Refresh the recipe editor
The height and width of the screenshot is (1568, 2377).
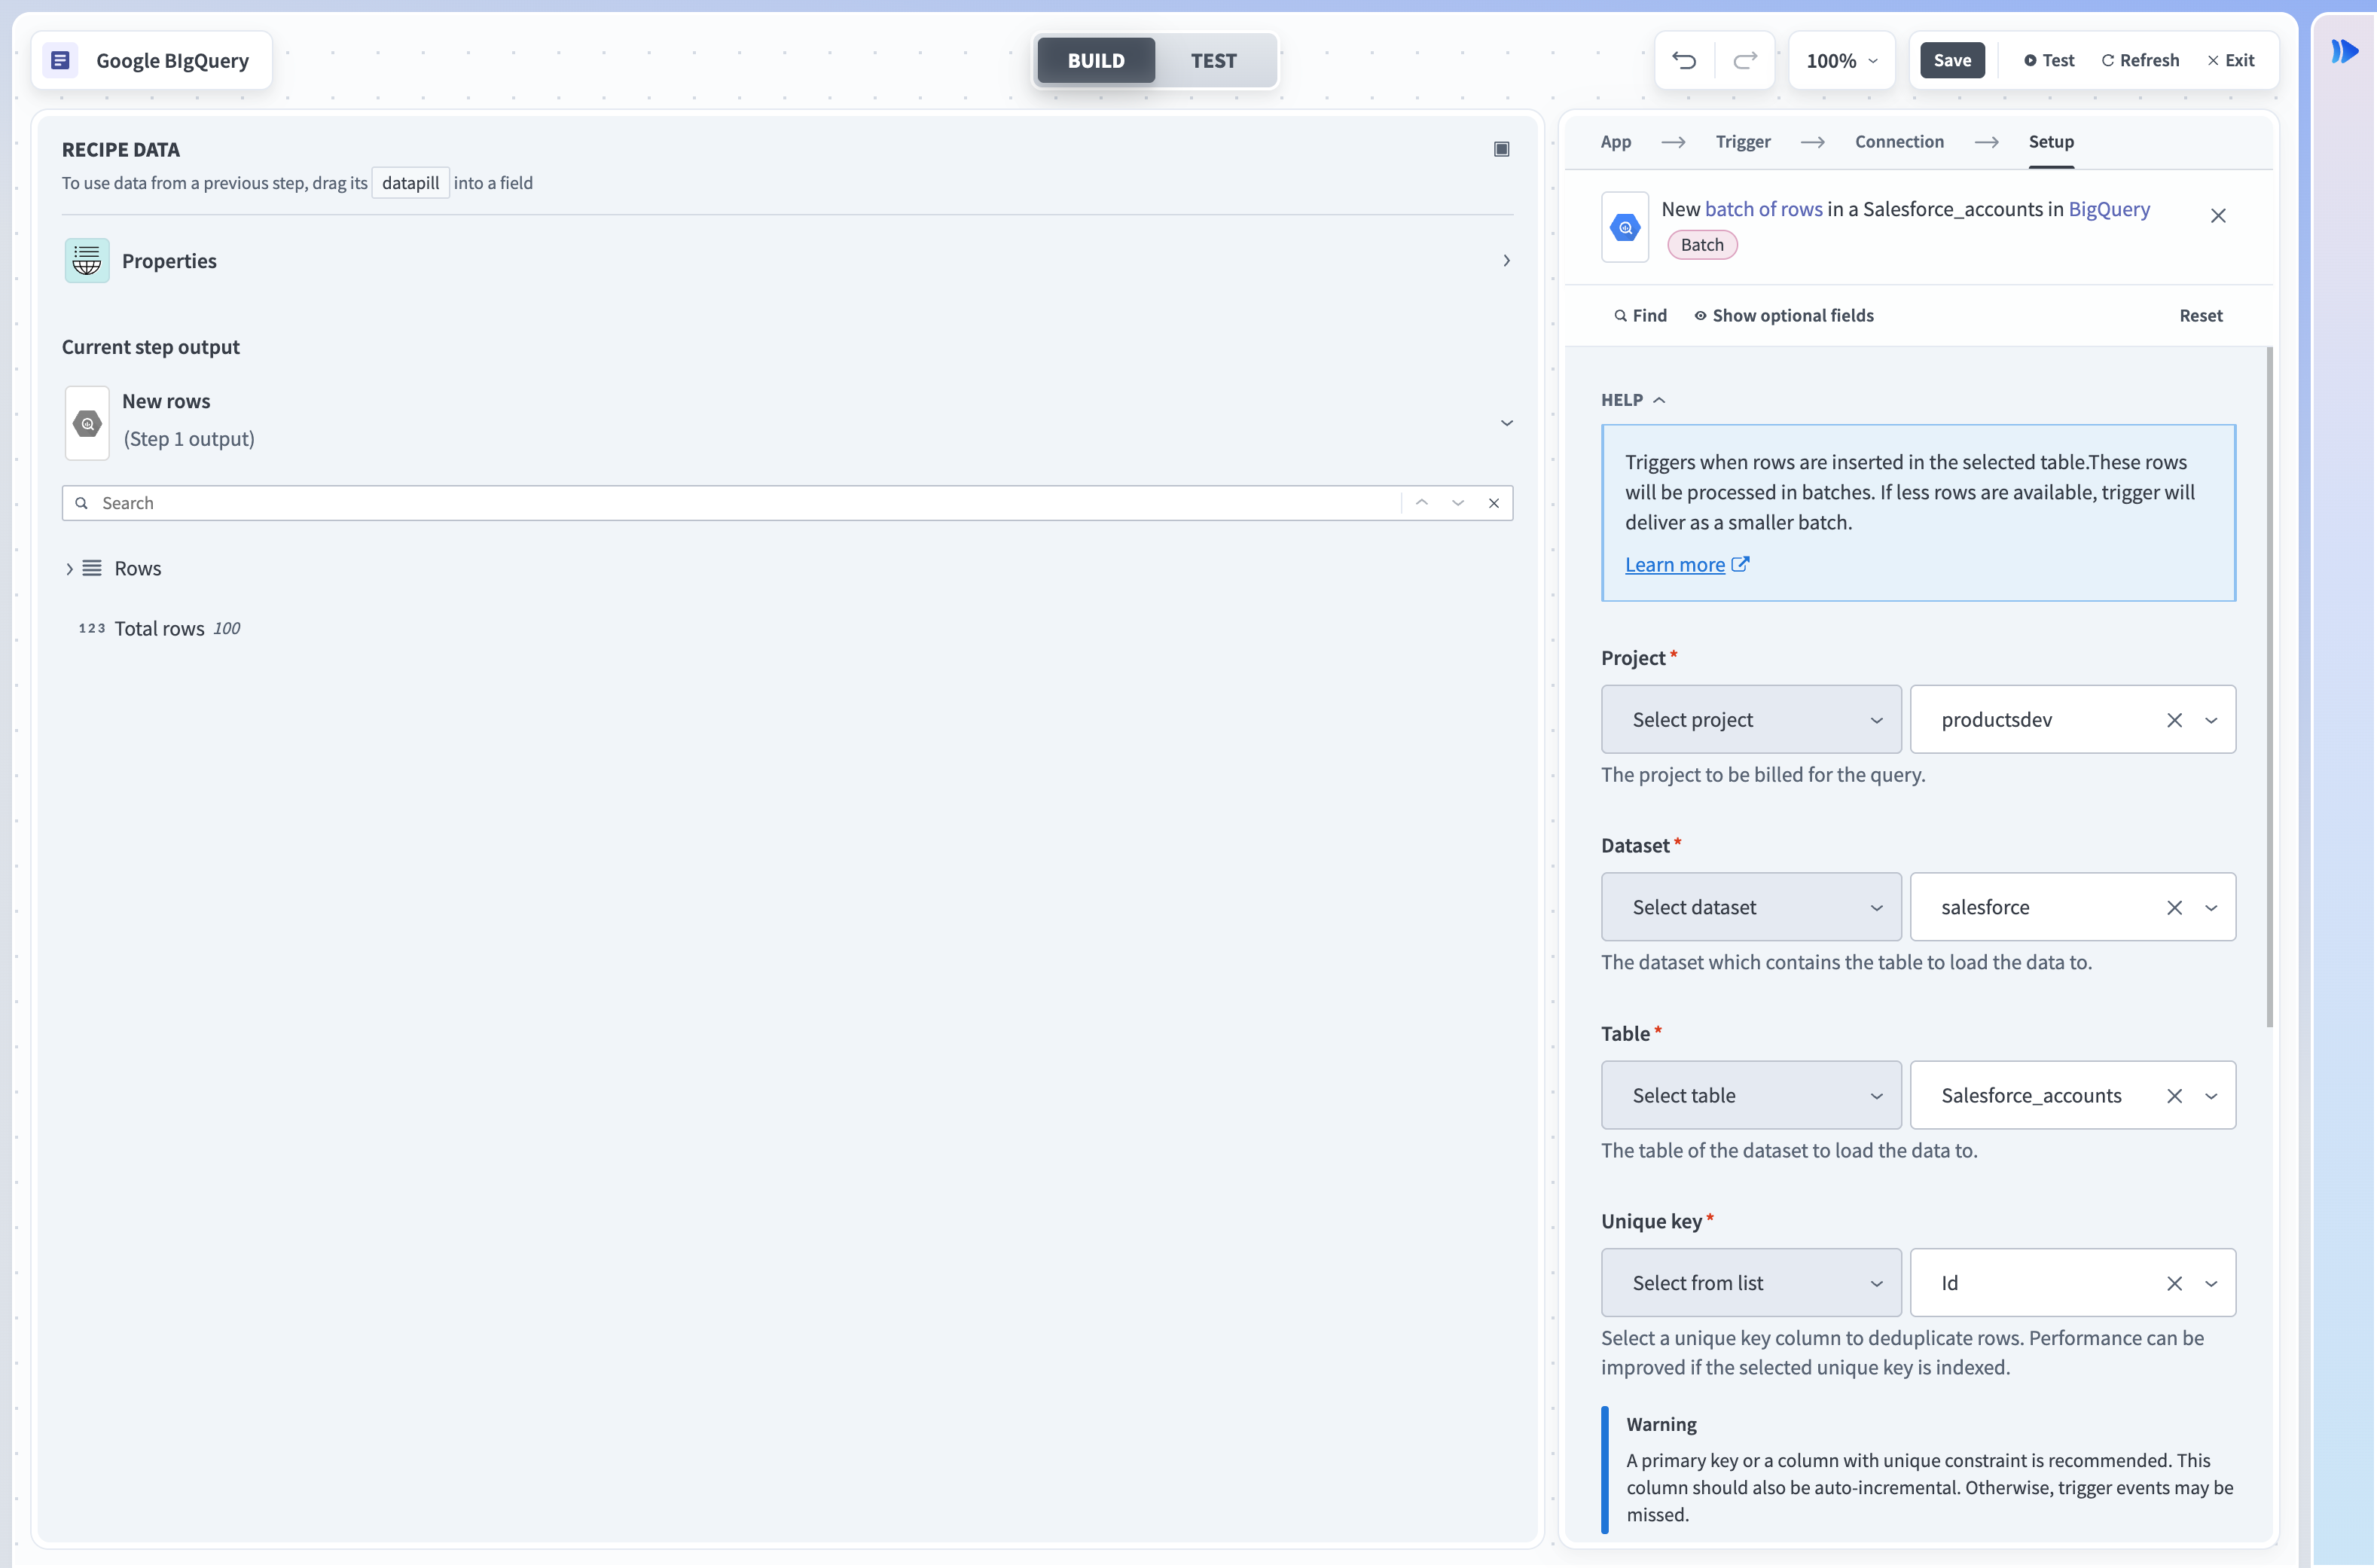point(2139,61)
